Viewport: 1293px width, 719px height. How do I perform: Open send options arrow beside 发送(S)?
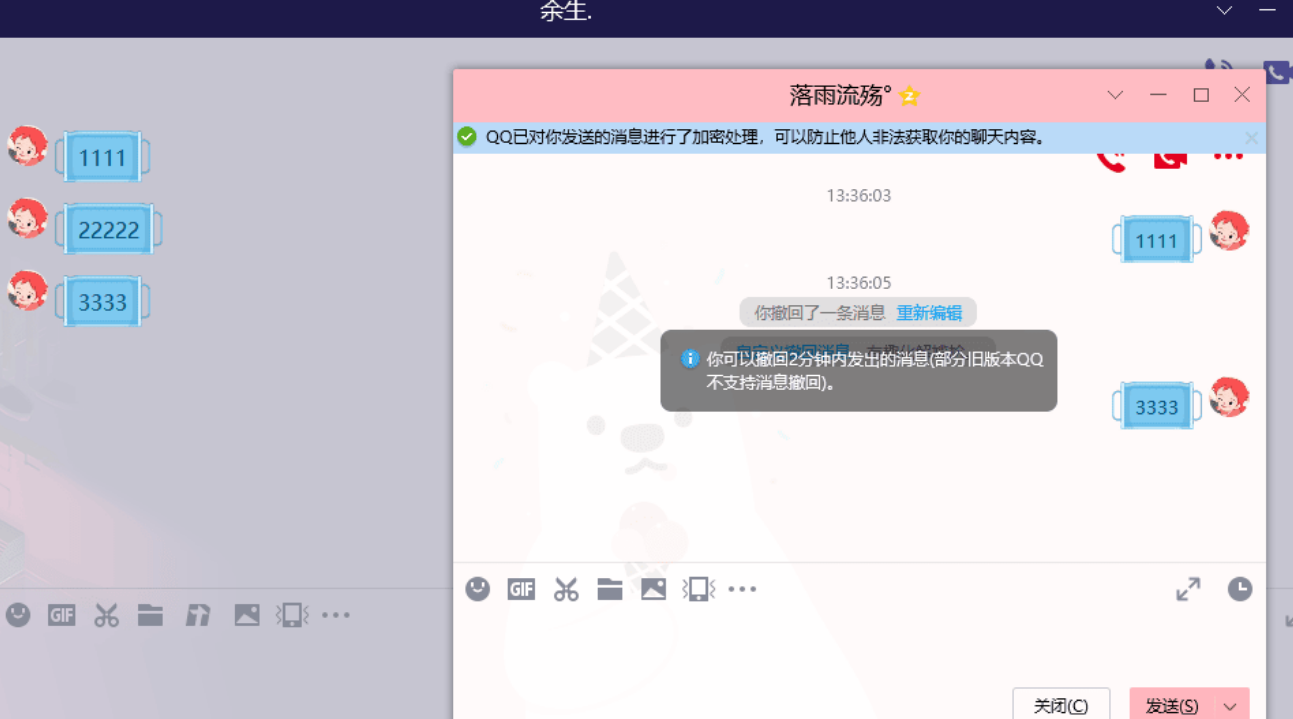pos(1230,706)
